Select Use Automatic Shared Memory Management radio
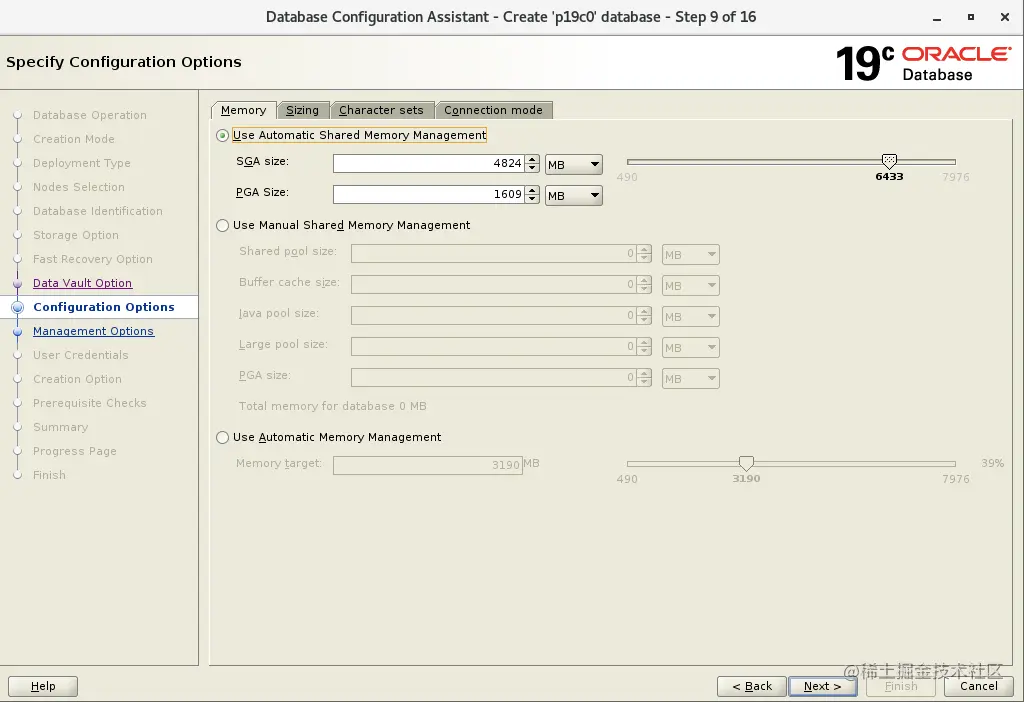The image size is (1024, 702). coord(222,135)
